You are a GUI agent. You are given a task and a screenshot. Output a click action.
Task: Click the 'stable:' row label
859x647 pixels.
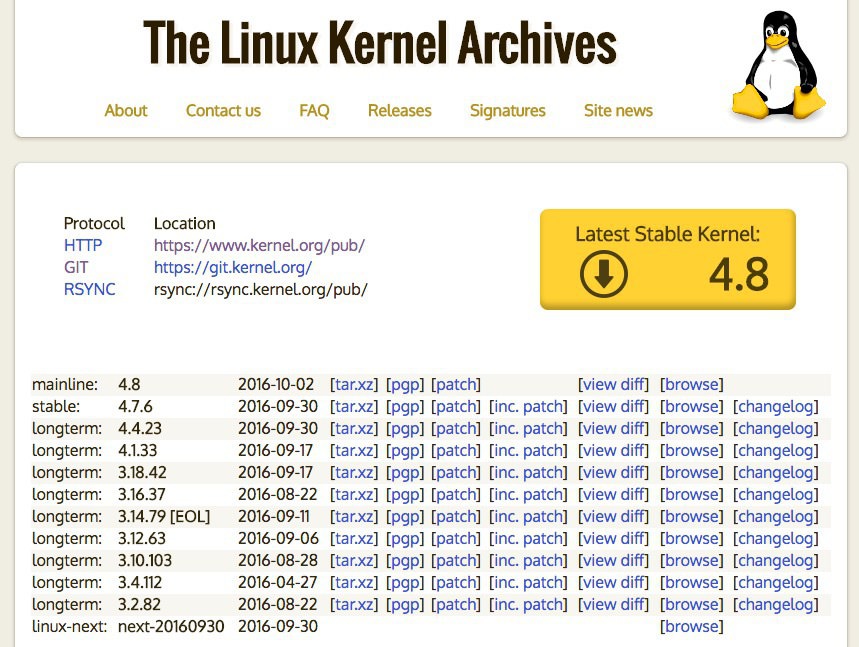56,406
